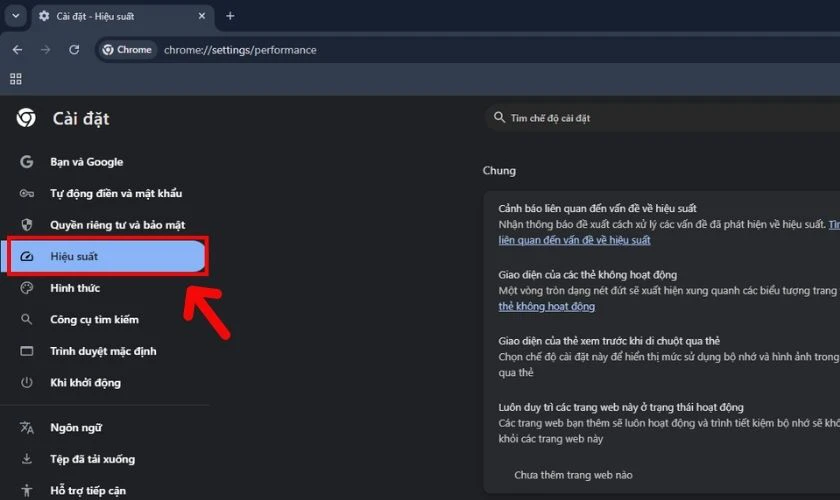Click the Chưa thêm trang web nào text
Screen dimensions: 840x500
(x=573, y=475)
